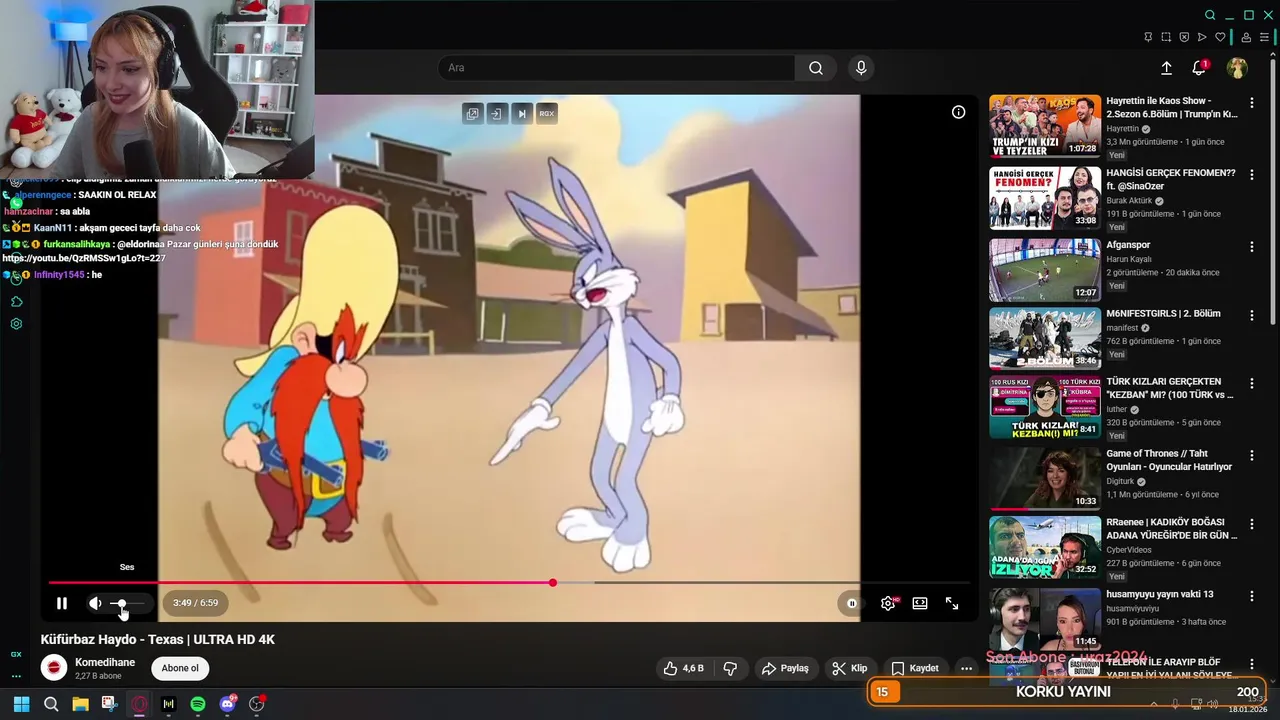1280x720 pixels.
Task: Open the Komedihane channel name
Action: (x=105, y=662)
